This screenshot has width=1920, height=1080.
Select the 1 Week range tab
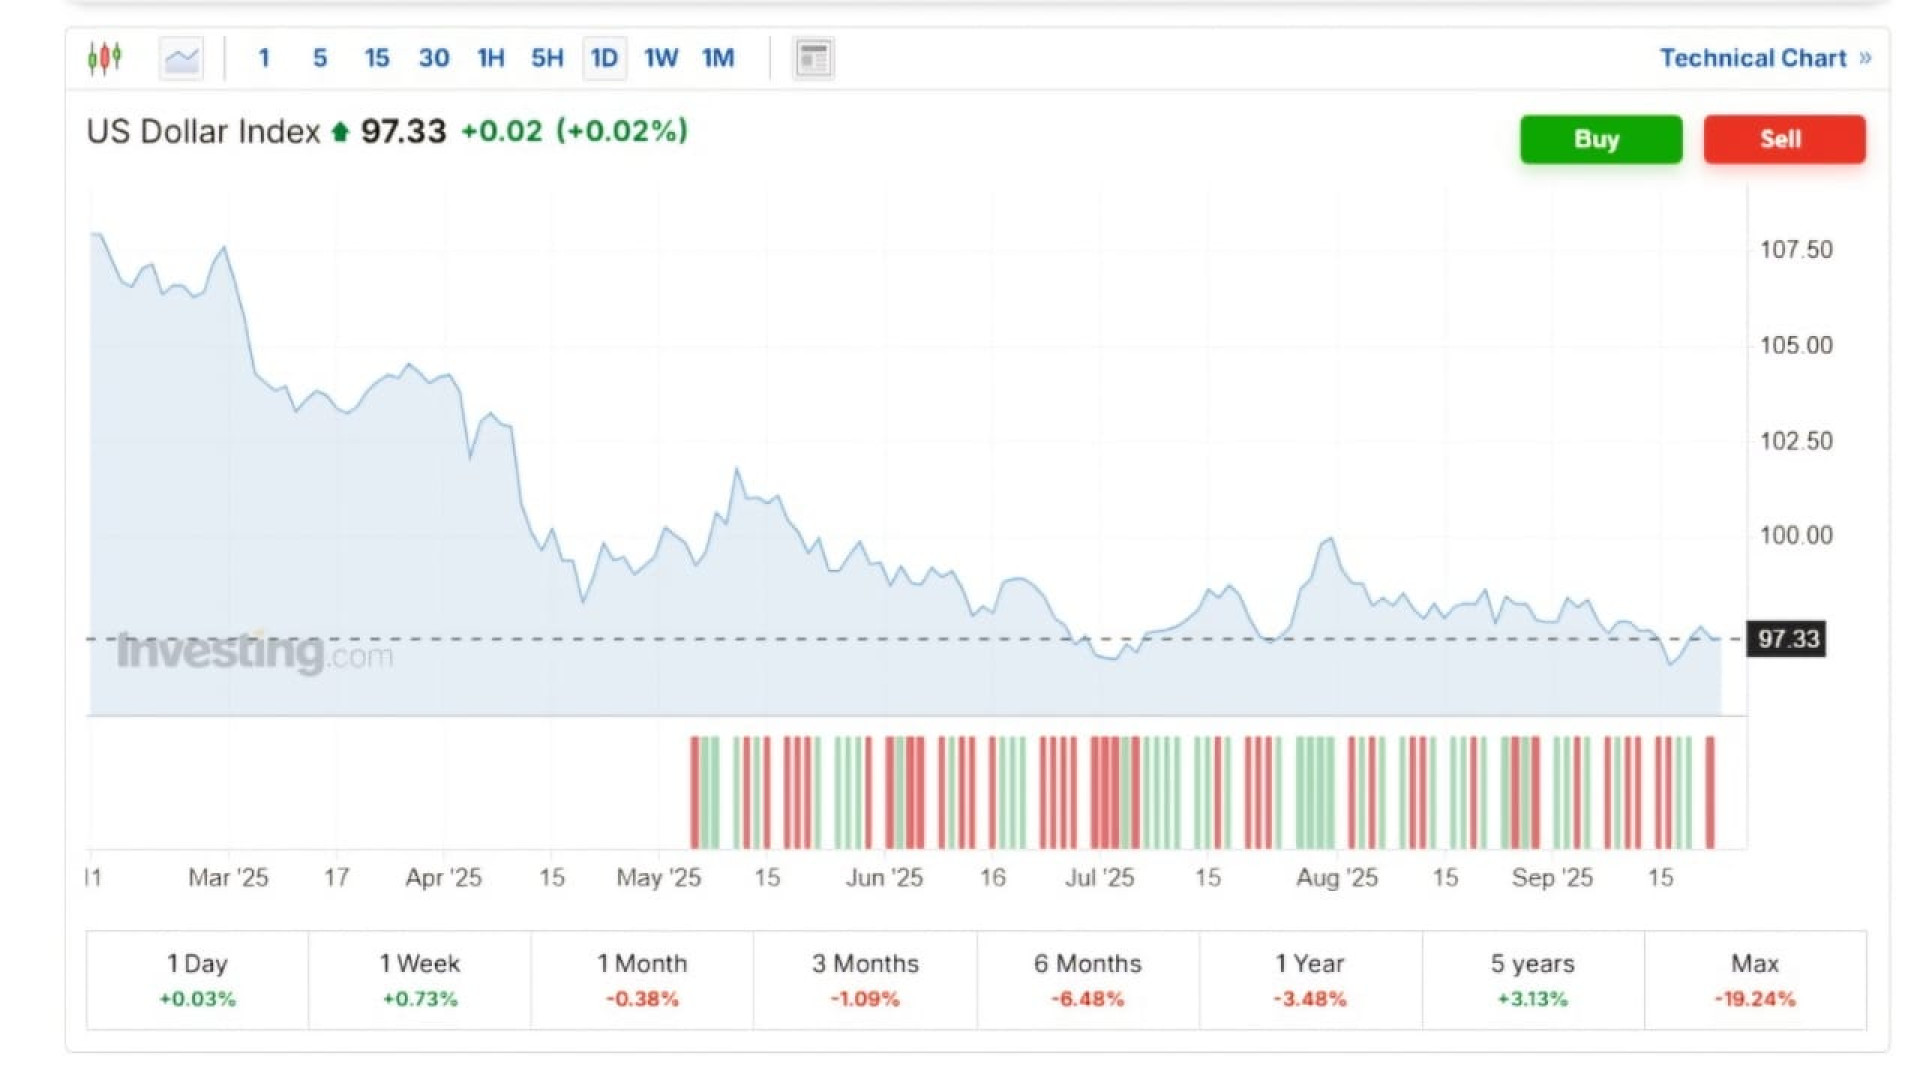(x=420, y=979)
